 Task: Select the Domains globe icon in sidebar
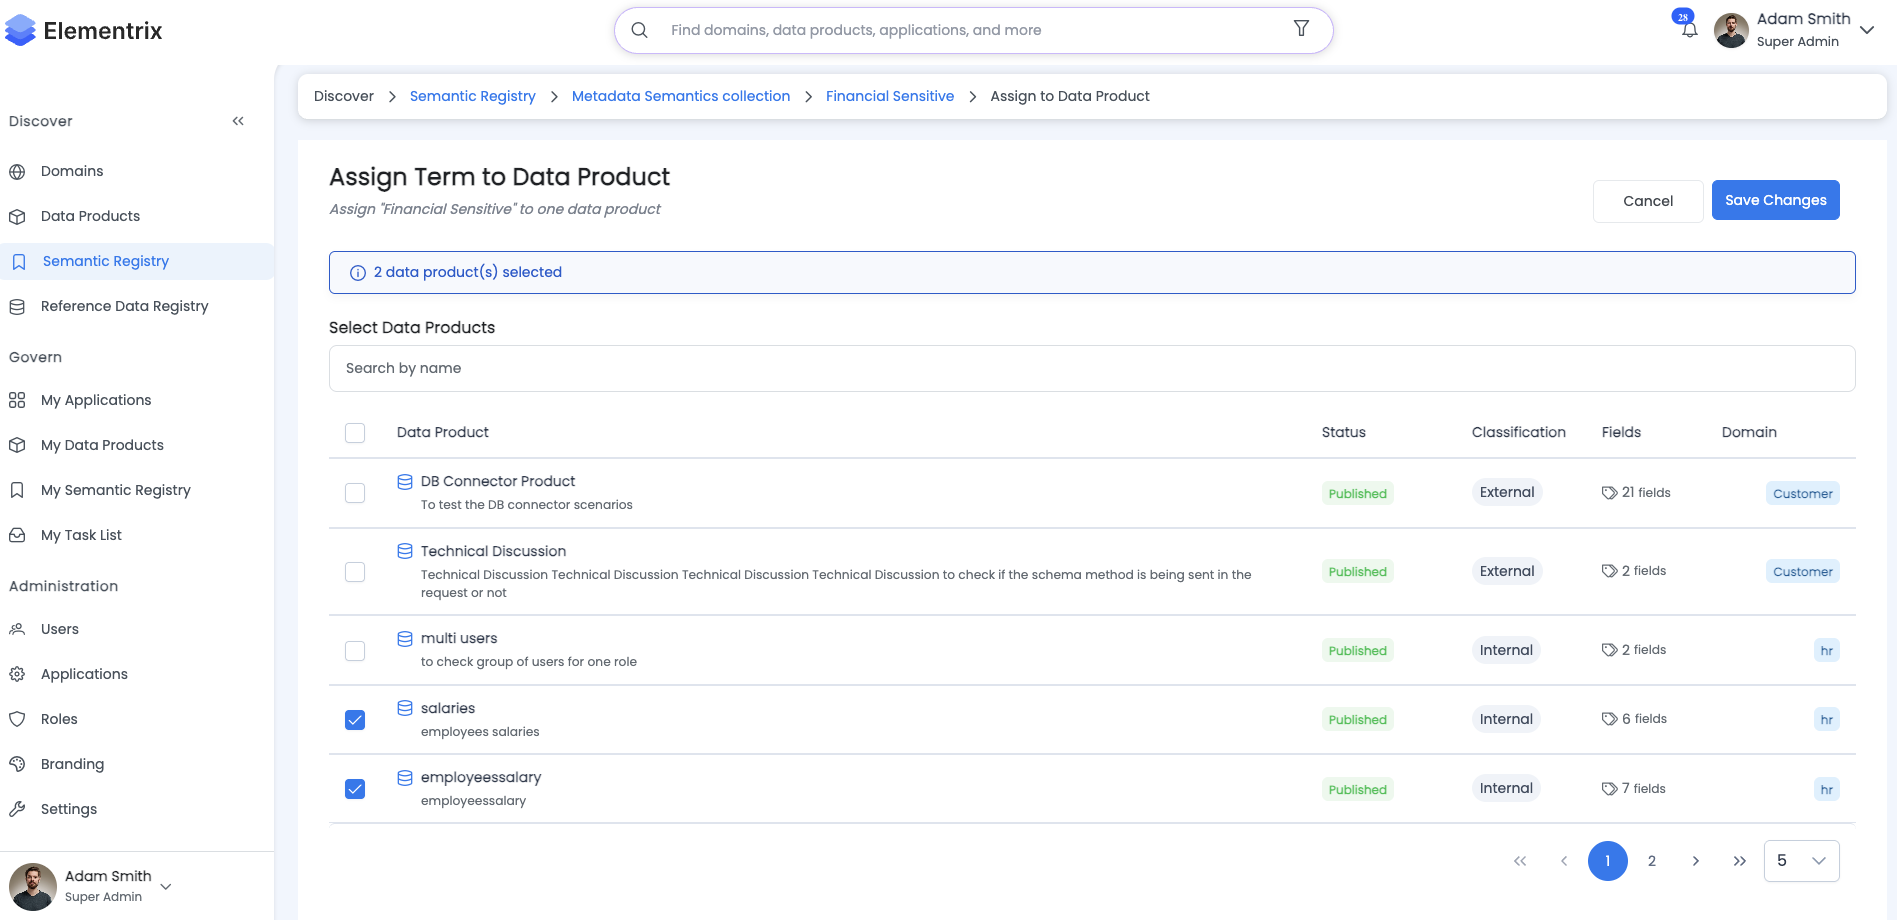click(x=18, y=171)
